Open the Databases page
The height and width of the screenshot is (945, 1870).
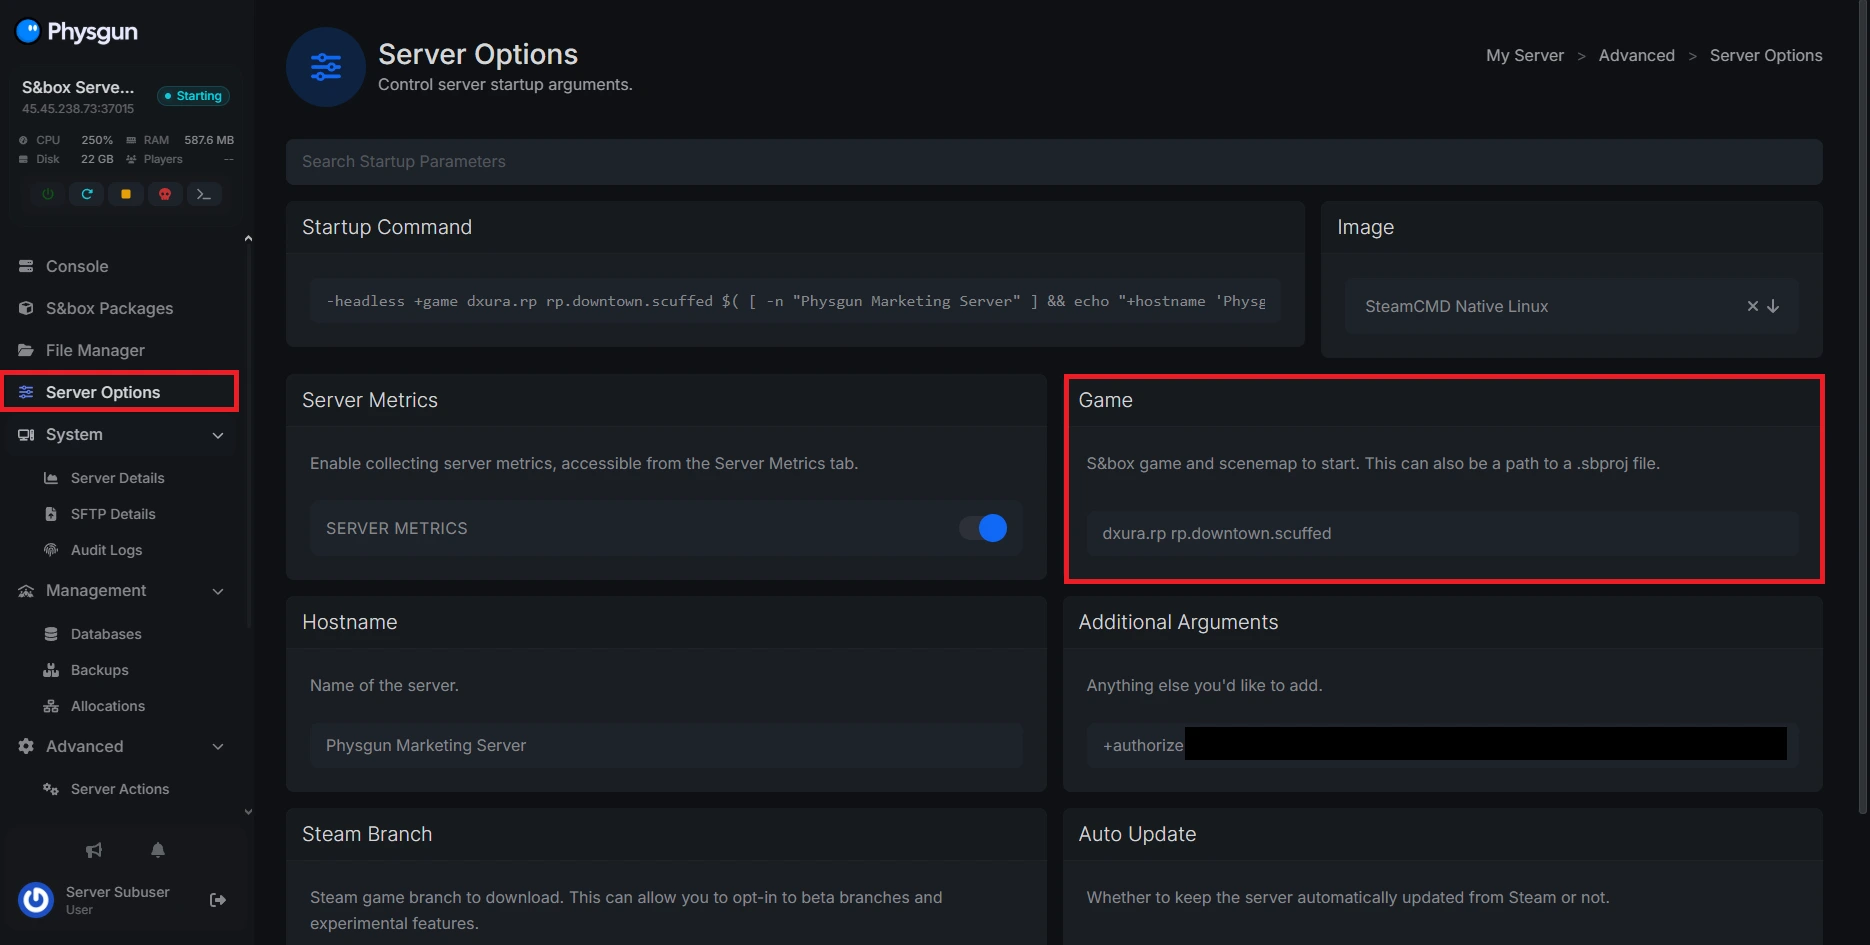click(x=106, y=634)
